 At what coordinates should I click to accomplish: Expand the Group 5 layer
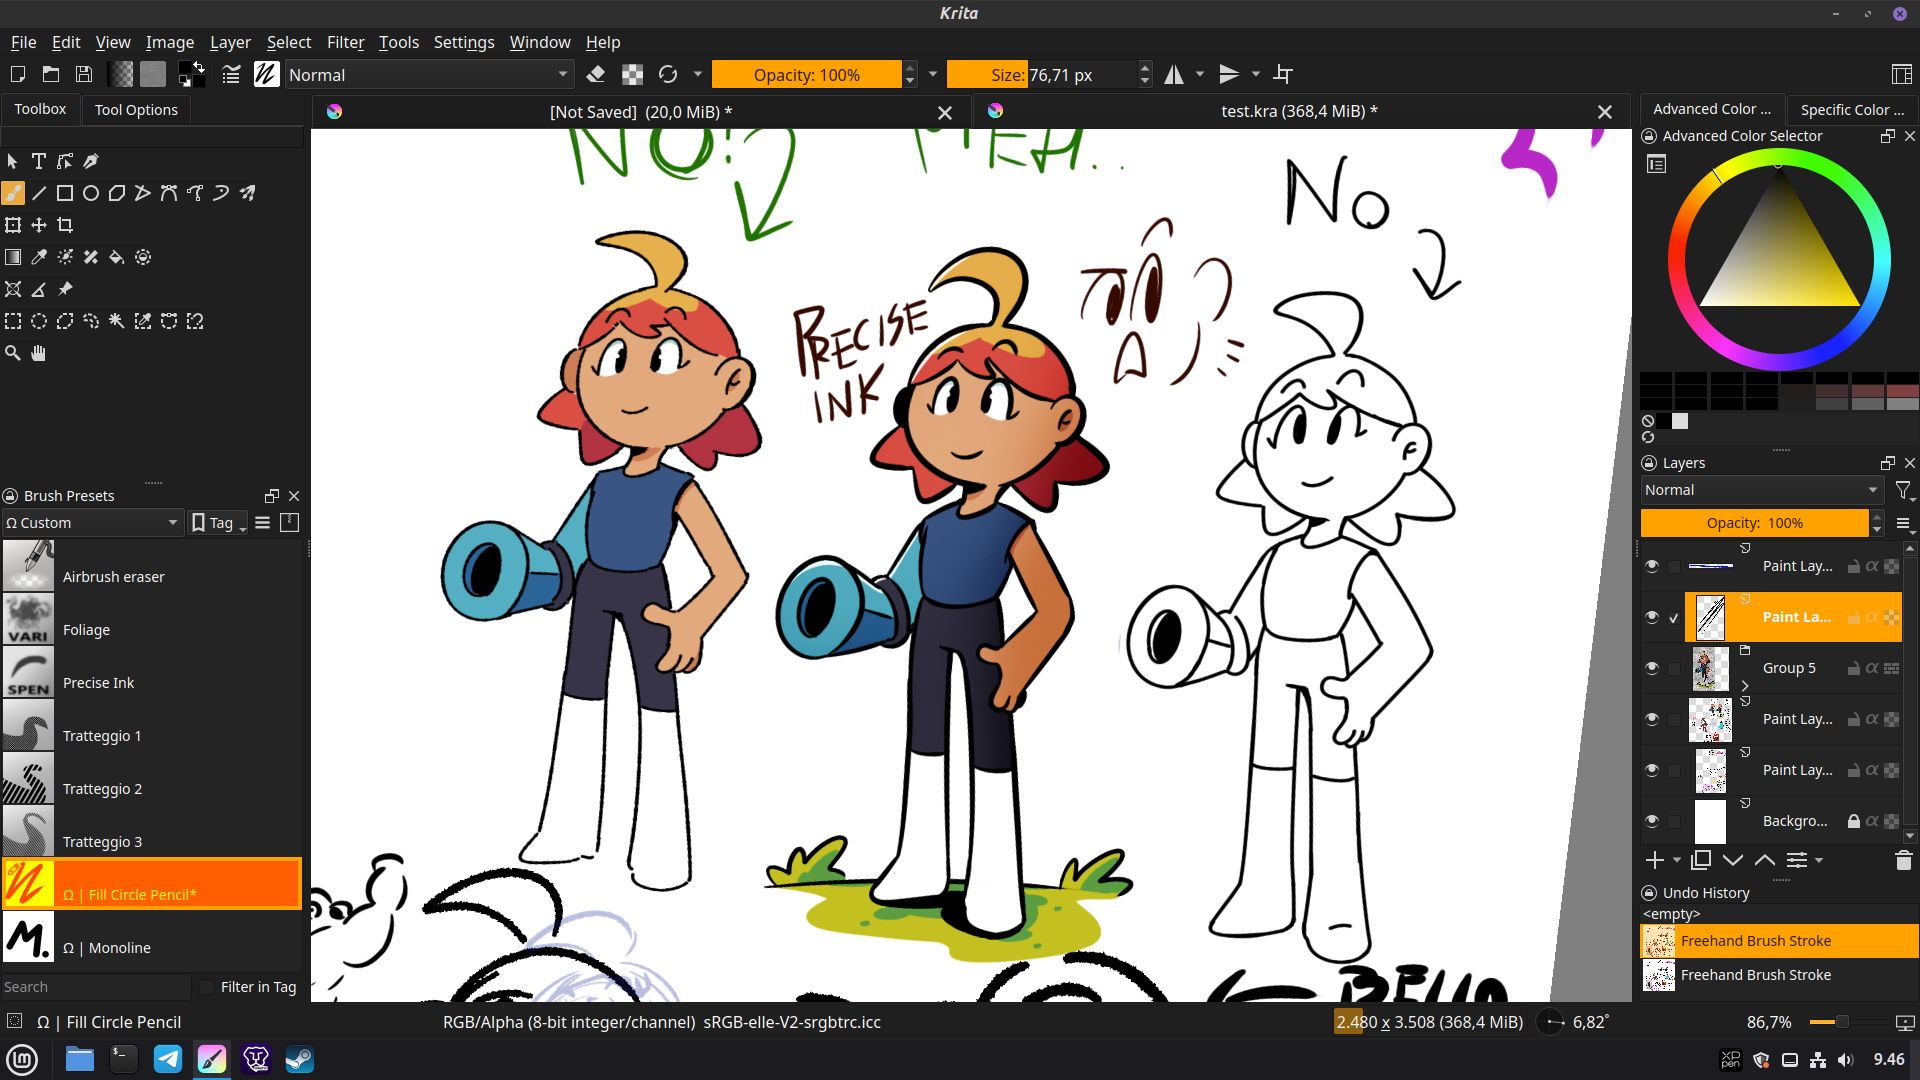click(x=1745, y=686)
